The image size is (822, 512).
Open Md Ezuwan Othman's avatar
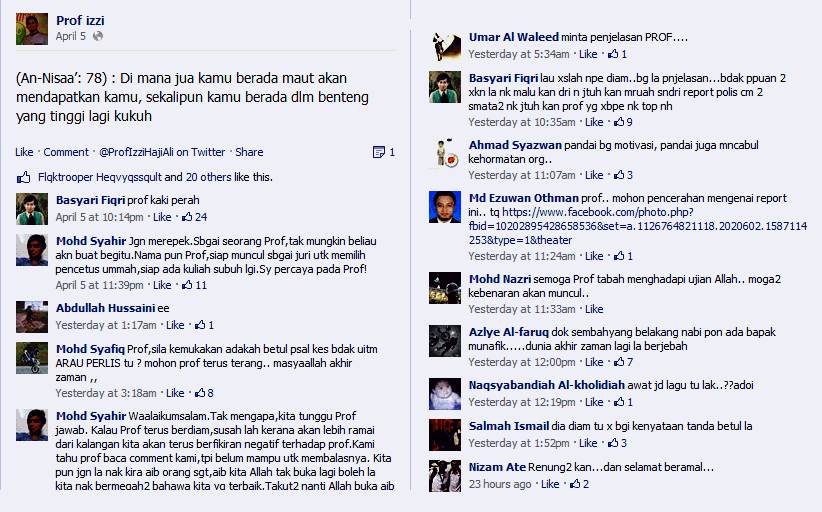click(445, 207)
